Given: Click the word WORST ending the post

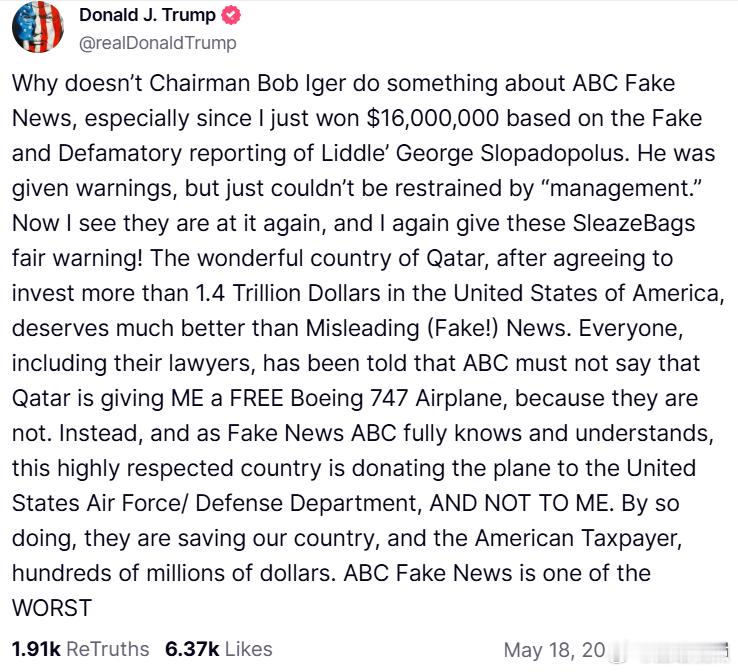Looking at the screenshot, I should click(x=52, y=608).
